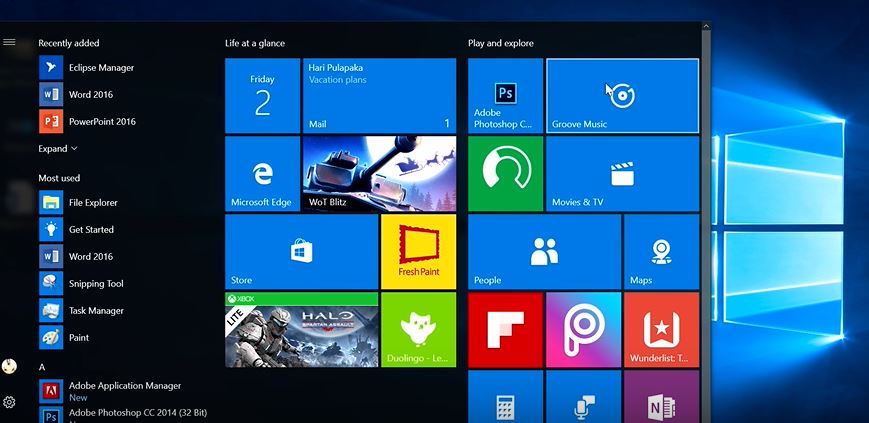Launch the Movies & TV tile
Screen dimensions: 869x423
[x=622, y=174]
